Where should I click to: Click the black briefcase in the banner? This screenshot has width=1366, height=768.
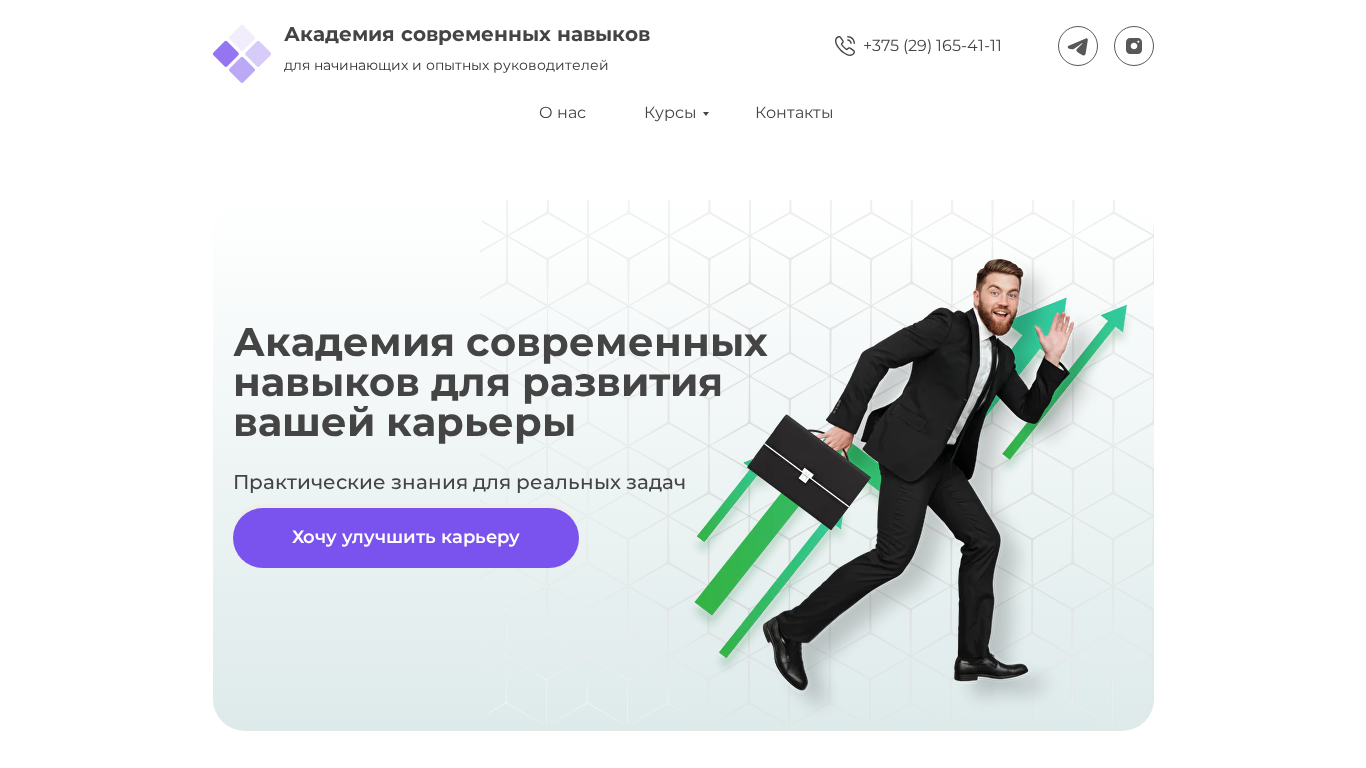coord(810,472)
